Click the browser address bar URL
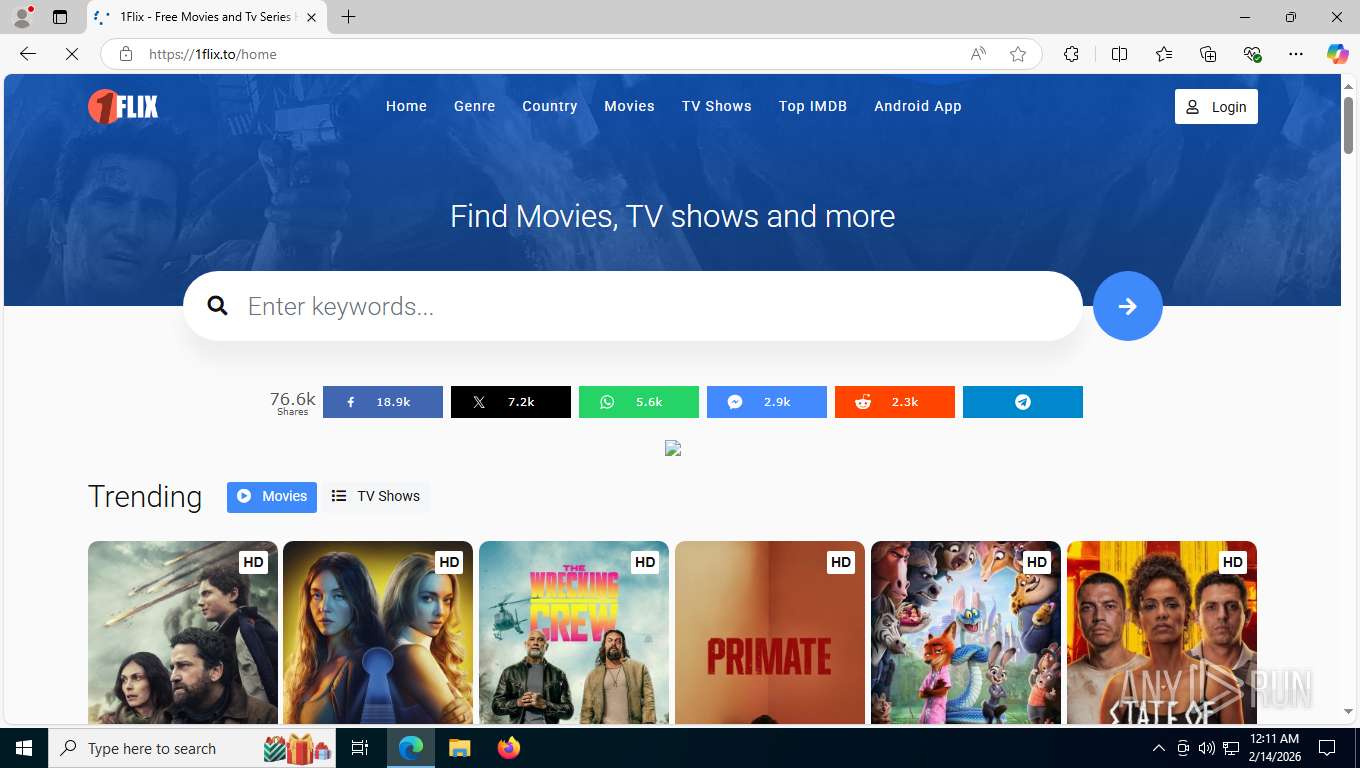Image resolution: width=1360 pixels, height=768 pixels. [x=212, y=54]
